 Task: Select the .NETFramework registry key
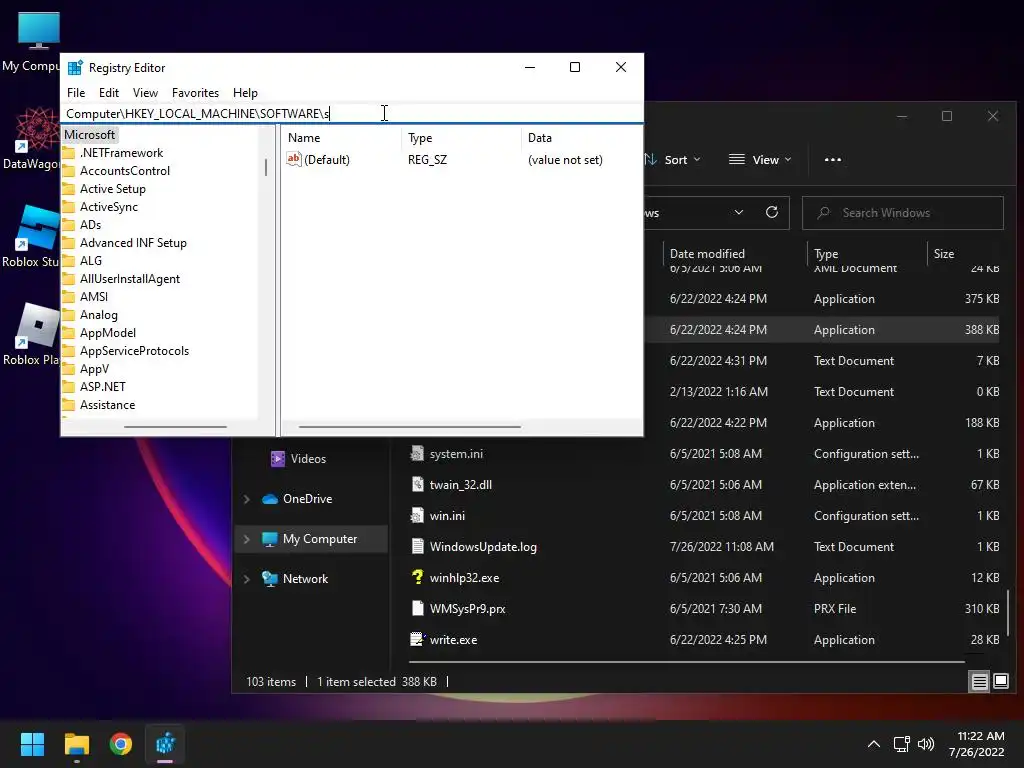pyautogui.click(x=121, y=153)
